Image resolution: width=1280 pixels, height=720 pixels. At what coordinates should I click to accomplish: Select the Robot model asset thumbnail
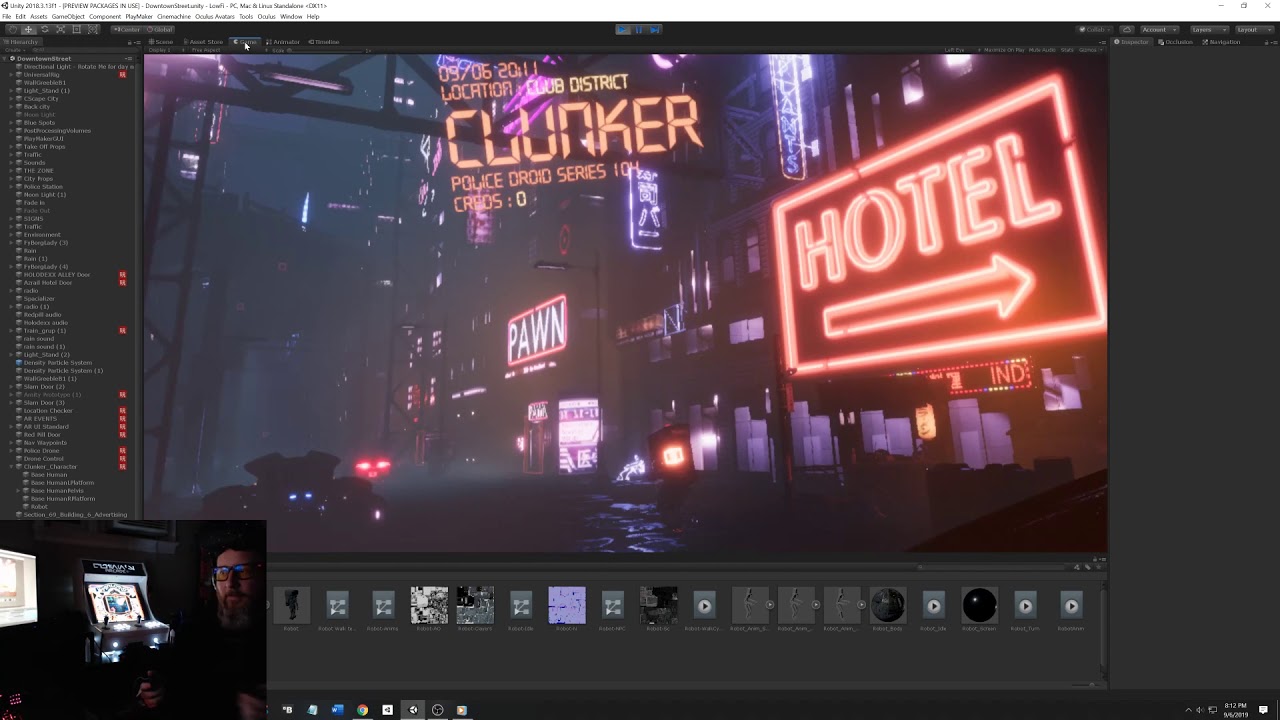[291, 605]
